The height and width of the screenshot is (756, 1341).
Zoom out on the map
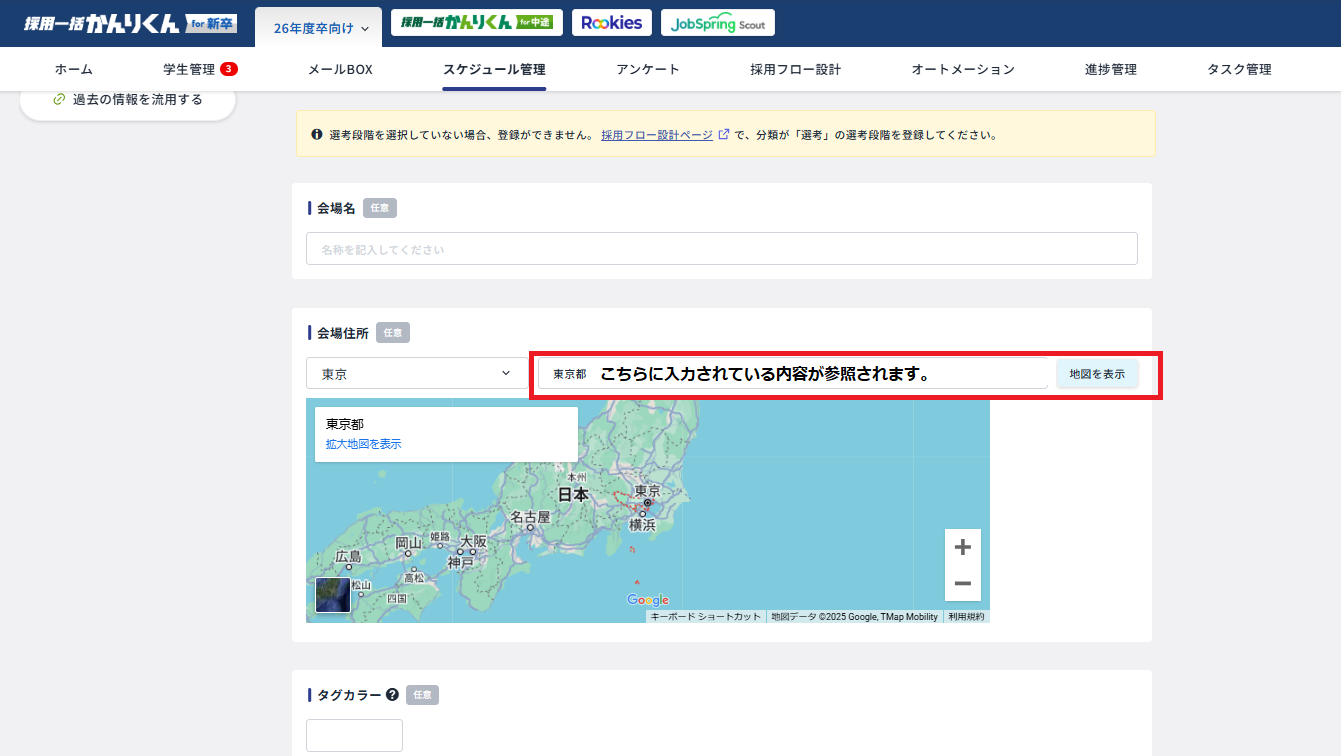pos(962,582)
